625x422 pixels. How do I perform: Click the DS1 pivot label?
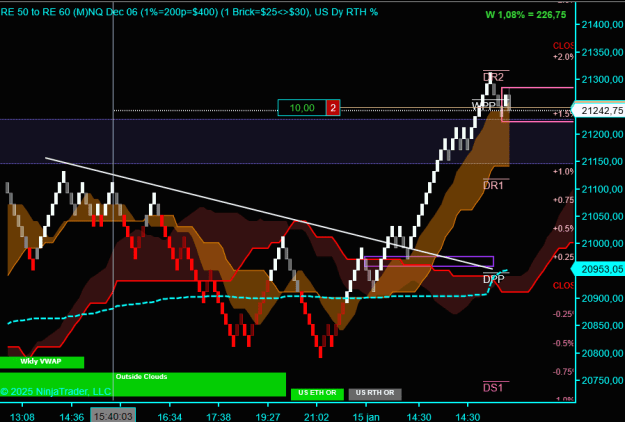[x=493, y=387]
